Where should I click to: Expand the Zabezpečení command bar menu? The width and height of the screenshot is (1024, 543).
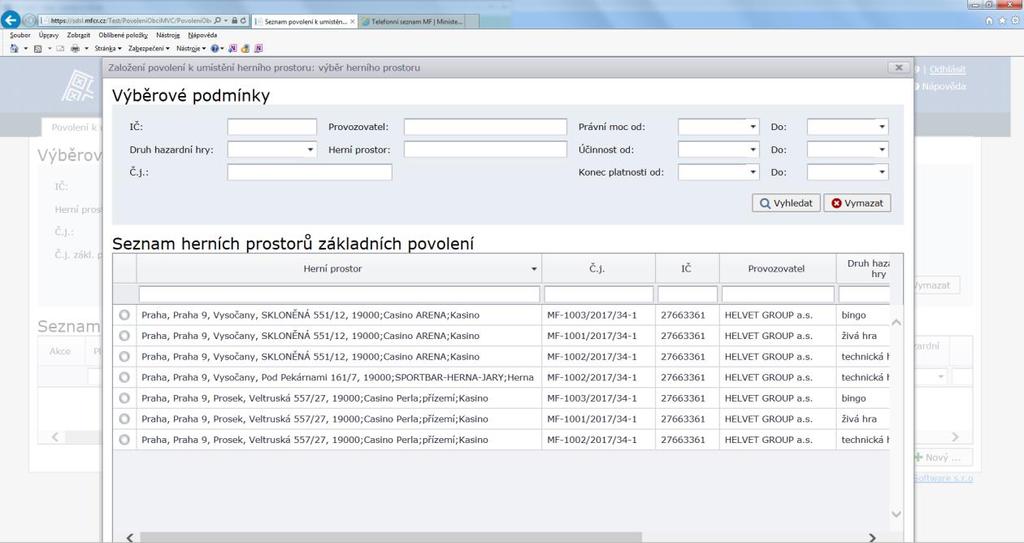(x=149, y=48)
